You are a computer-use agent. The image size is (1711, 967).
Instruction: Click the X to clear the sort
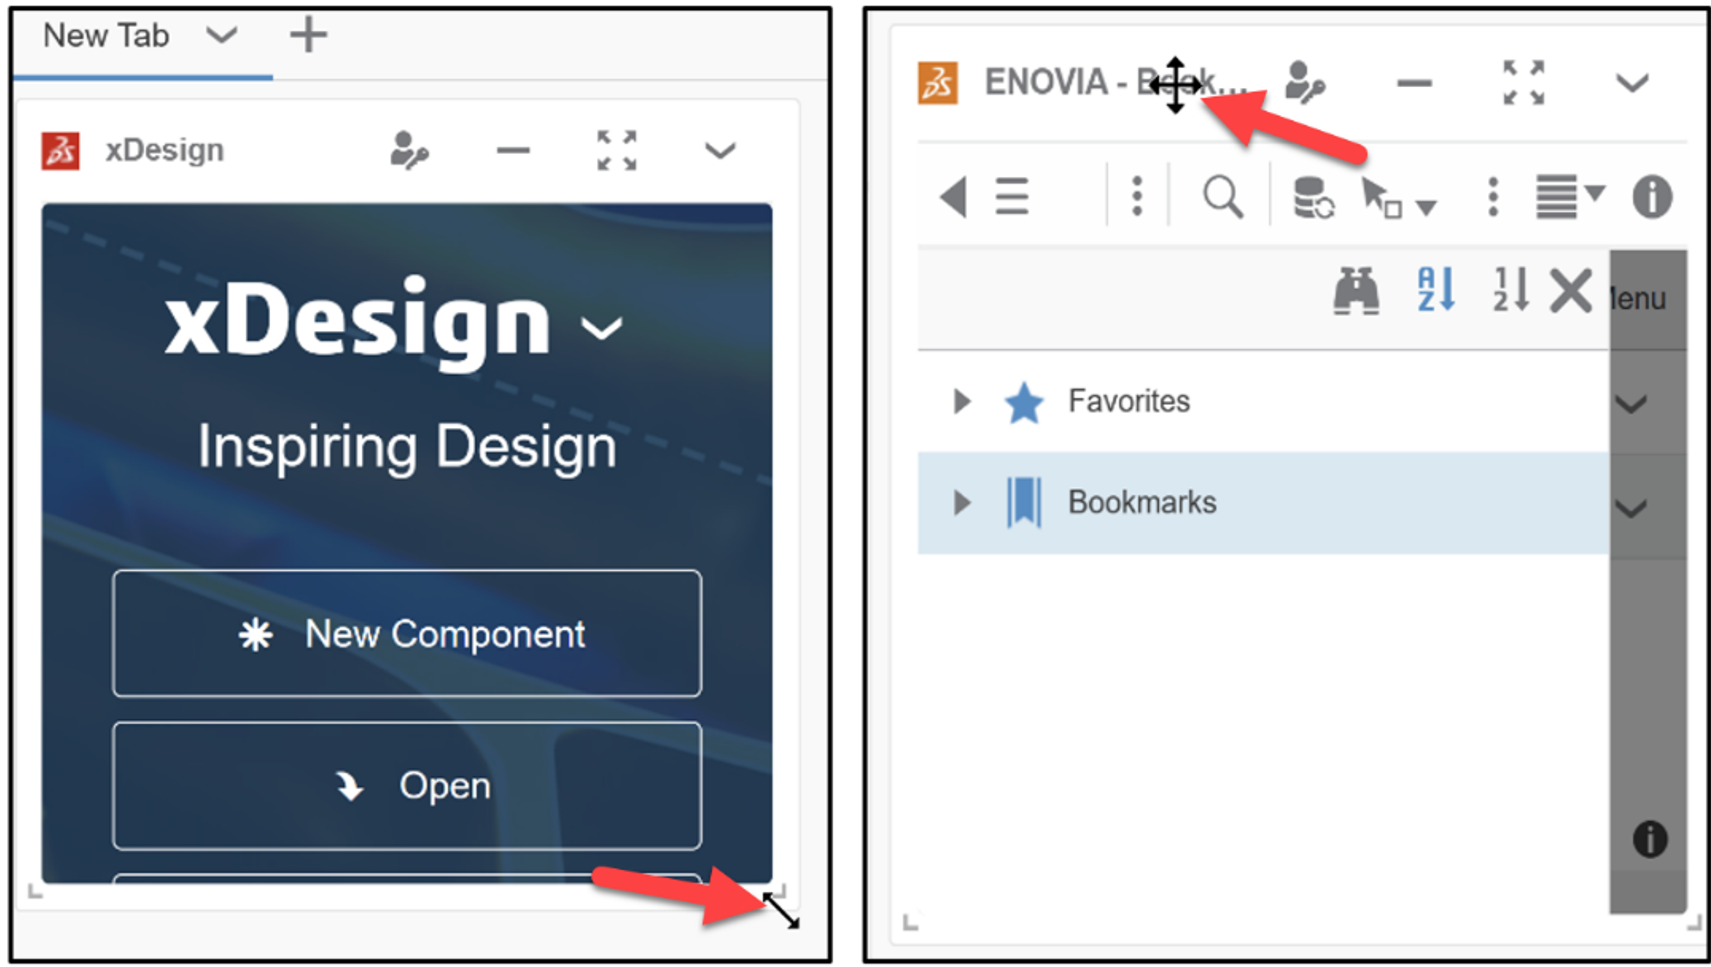click(1571, 292)
